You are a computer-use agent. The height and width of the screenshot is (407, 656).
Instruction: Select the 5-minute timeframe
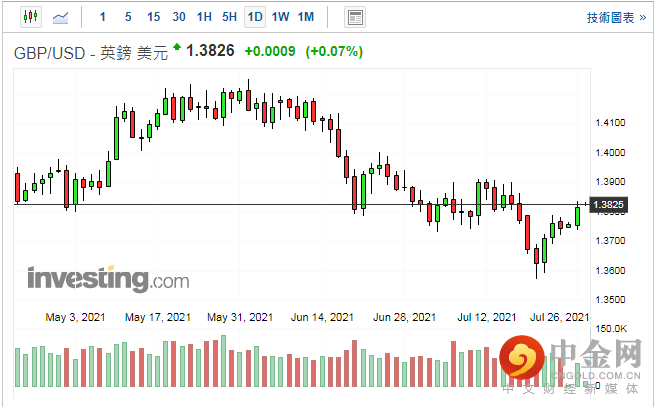128,17
